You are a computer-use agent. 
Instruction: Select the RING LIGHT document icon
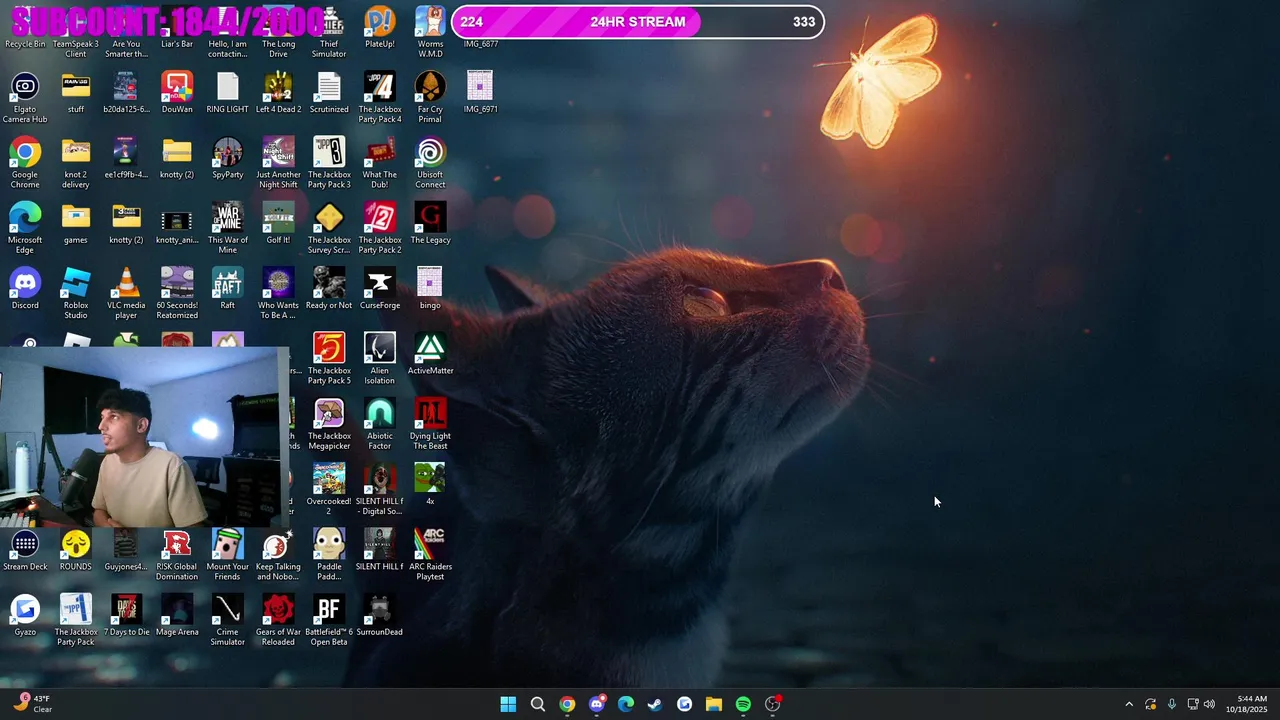[x=227, y=93]
